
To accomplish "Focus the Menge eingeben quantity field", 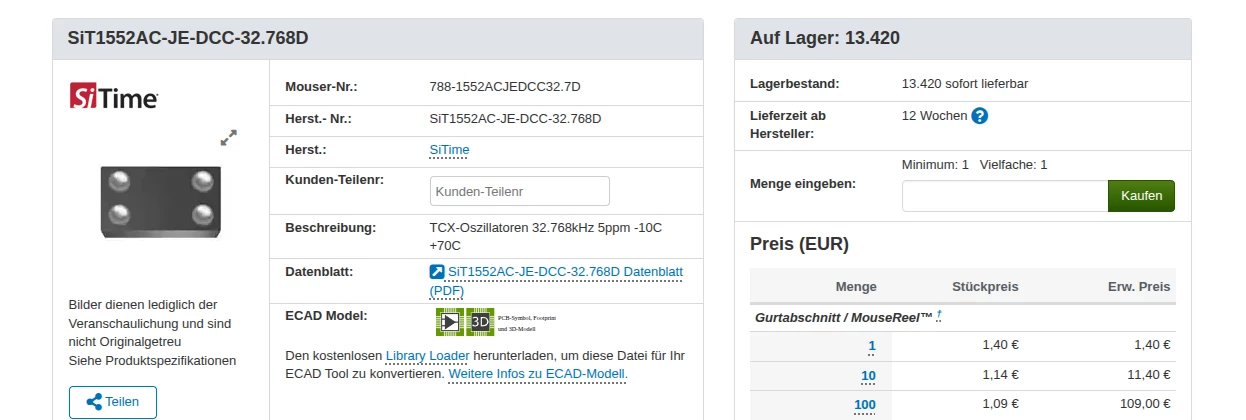I will click(1005, 196).
